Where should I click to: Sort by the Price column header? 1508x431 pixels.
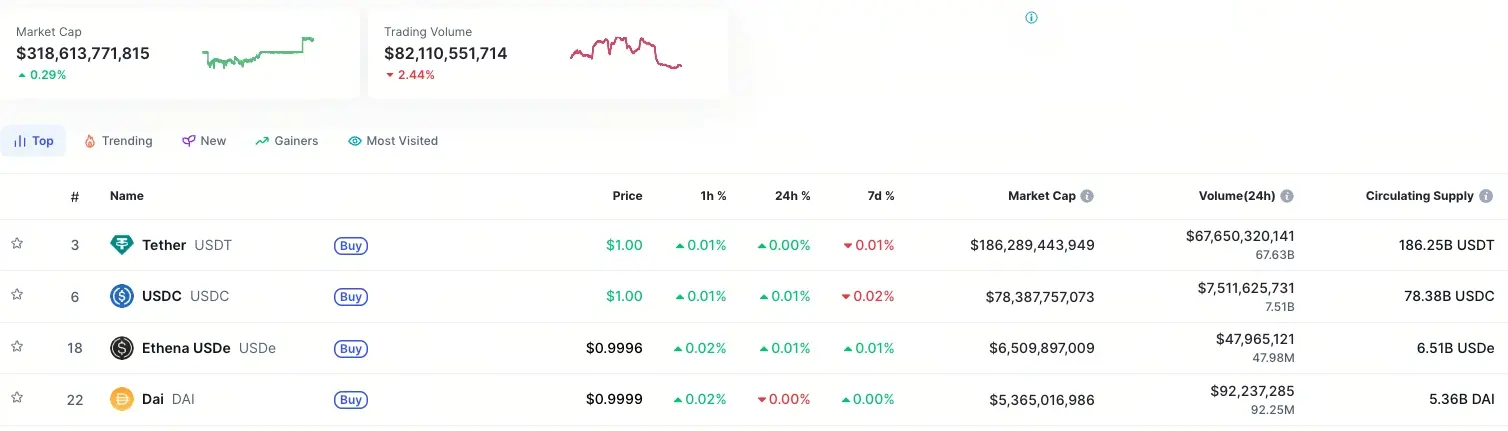point(627,196)
